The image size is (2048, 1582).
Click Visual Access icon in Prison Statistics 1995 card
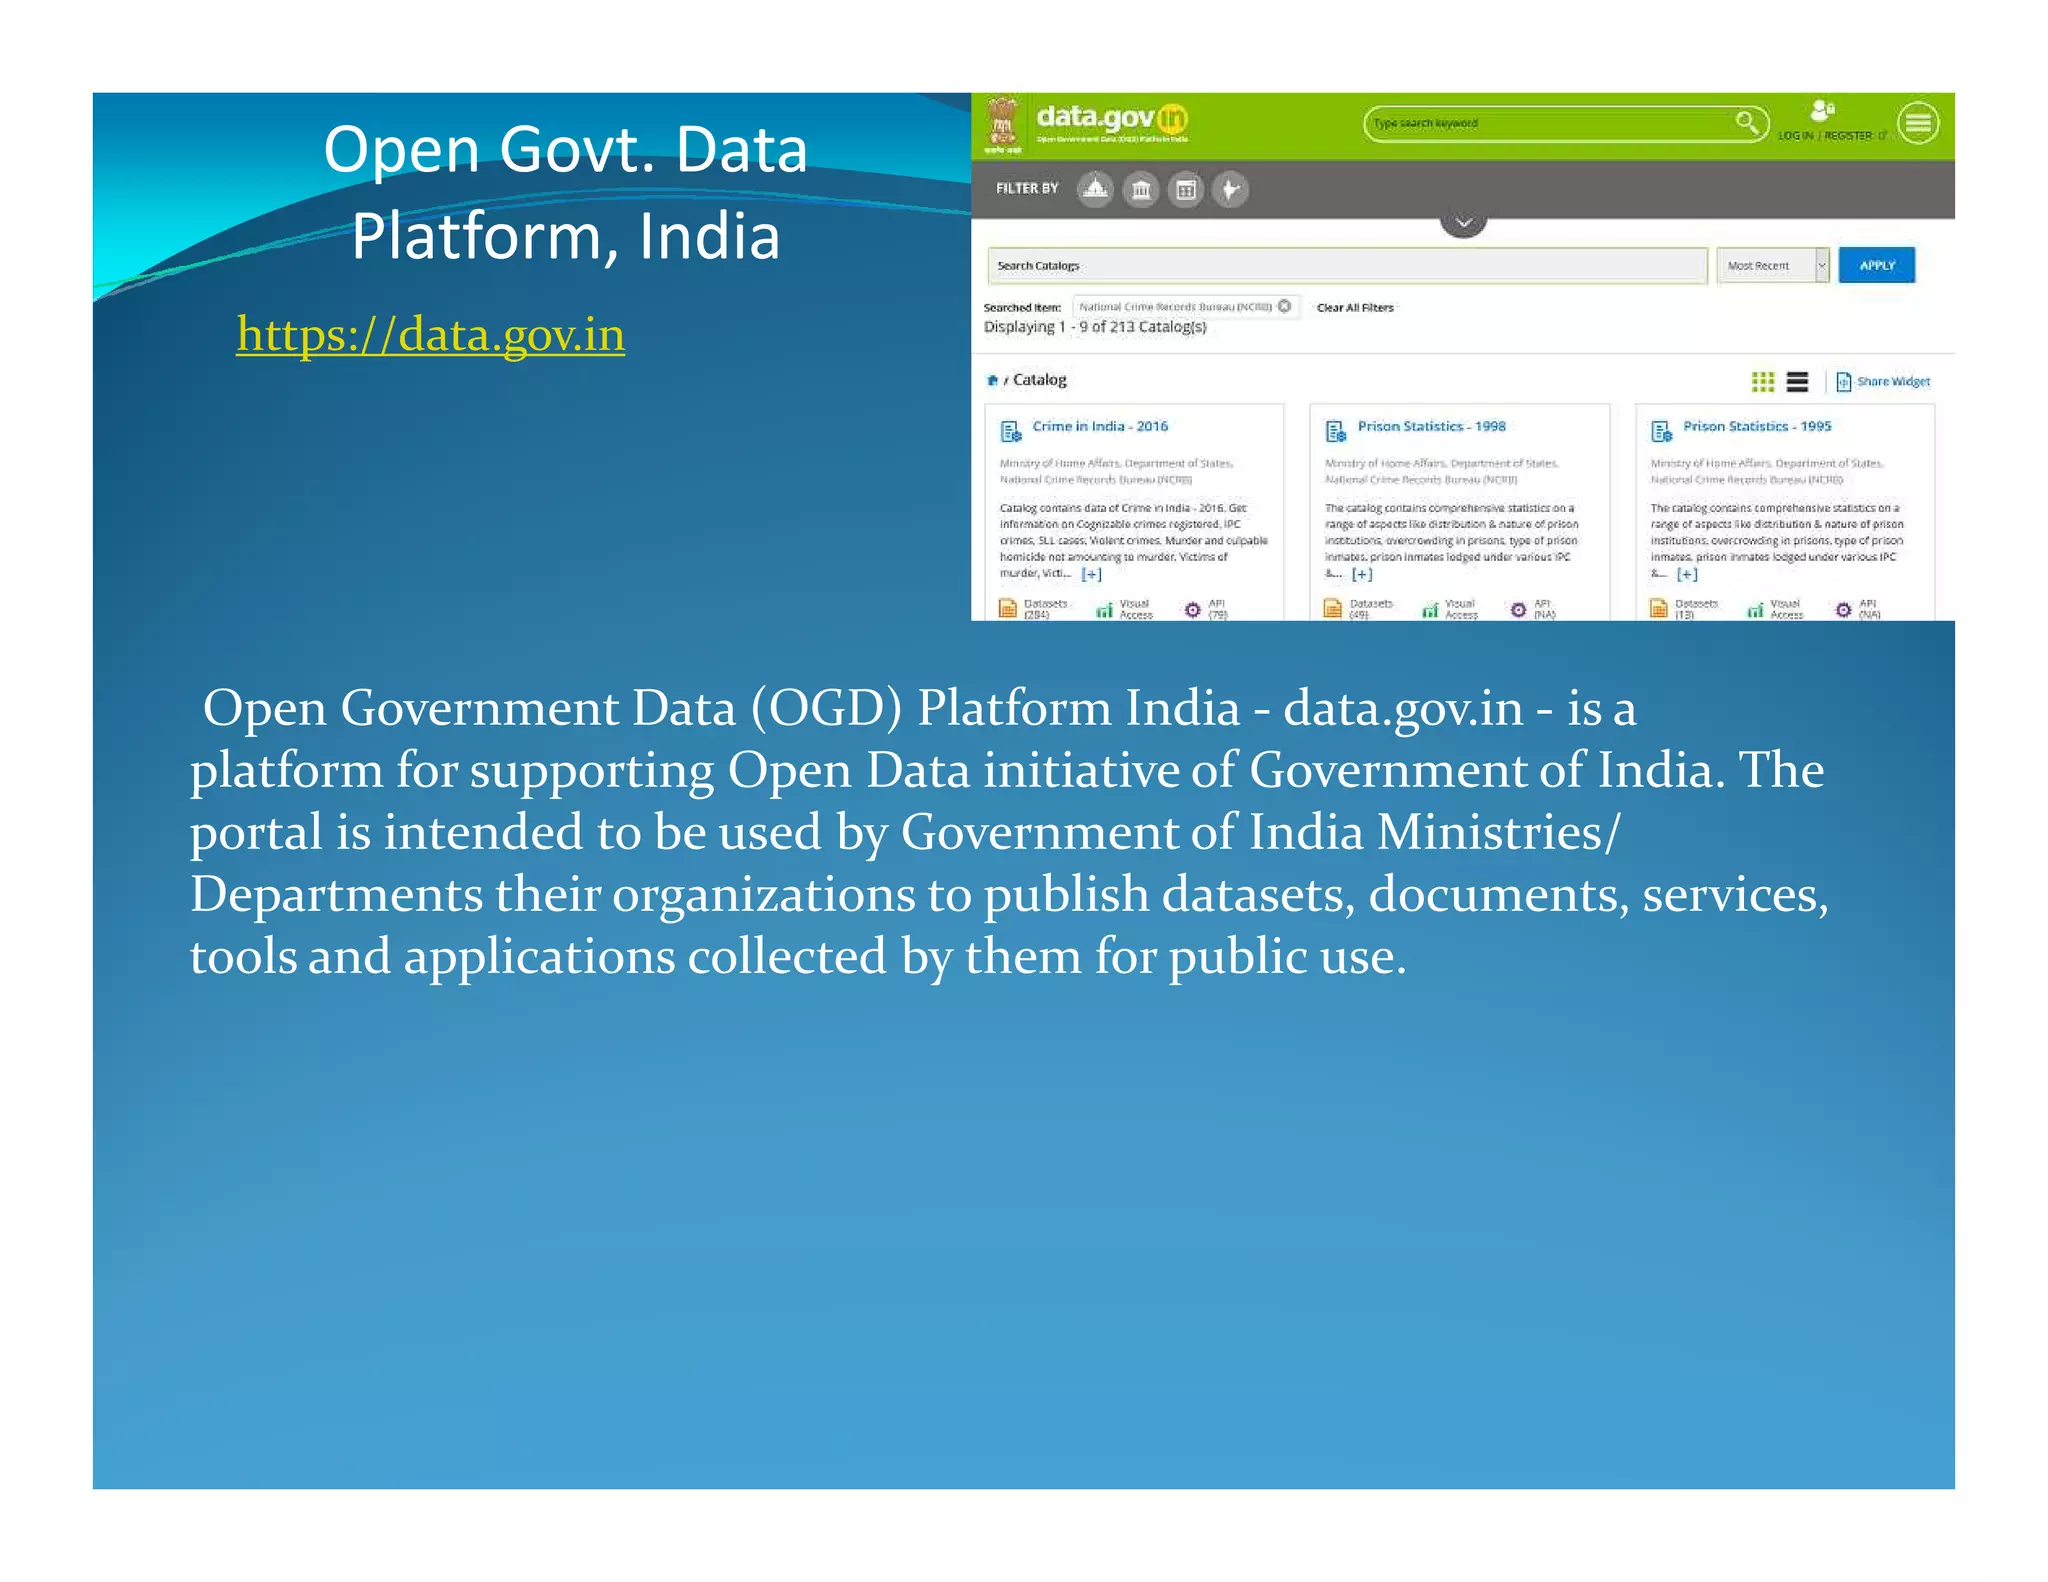(1755, 610)
